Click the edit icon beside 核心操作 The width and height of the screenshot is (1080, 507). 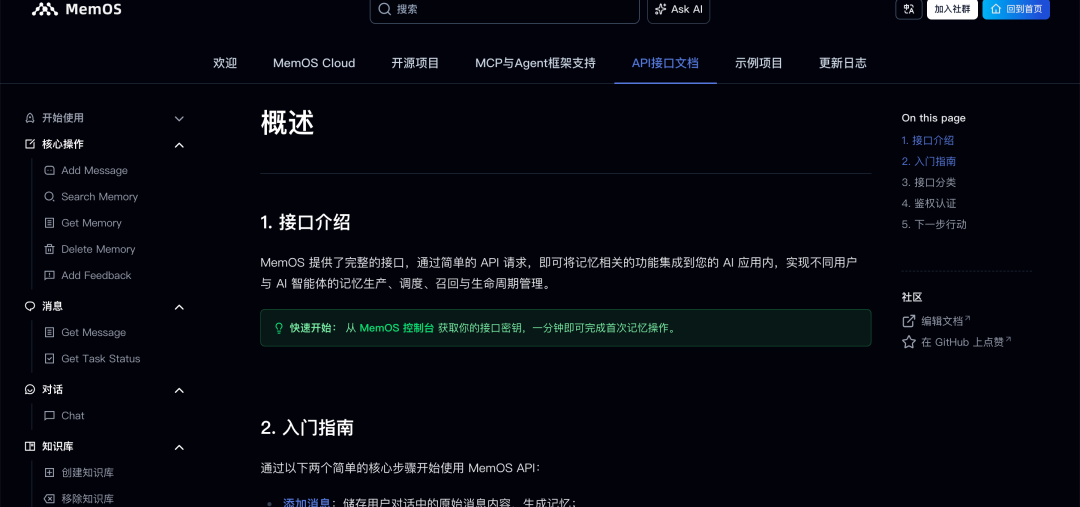[30, 144]
